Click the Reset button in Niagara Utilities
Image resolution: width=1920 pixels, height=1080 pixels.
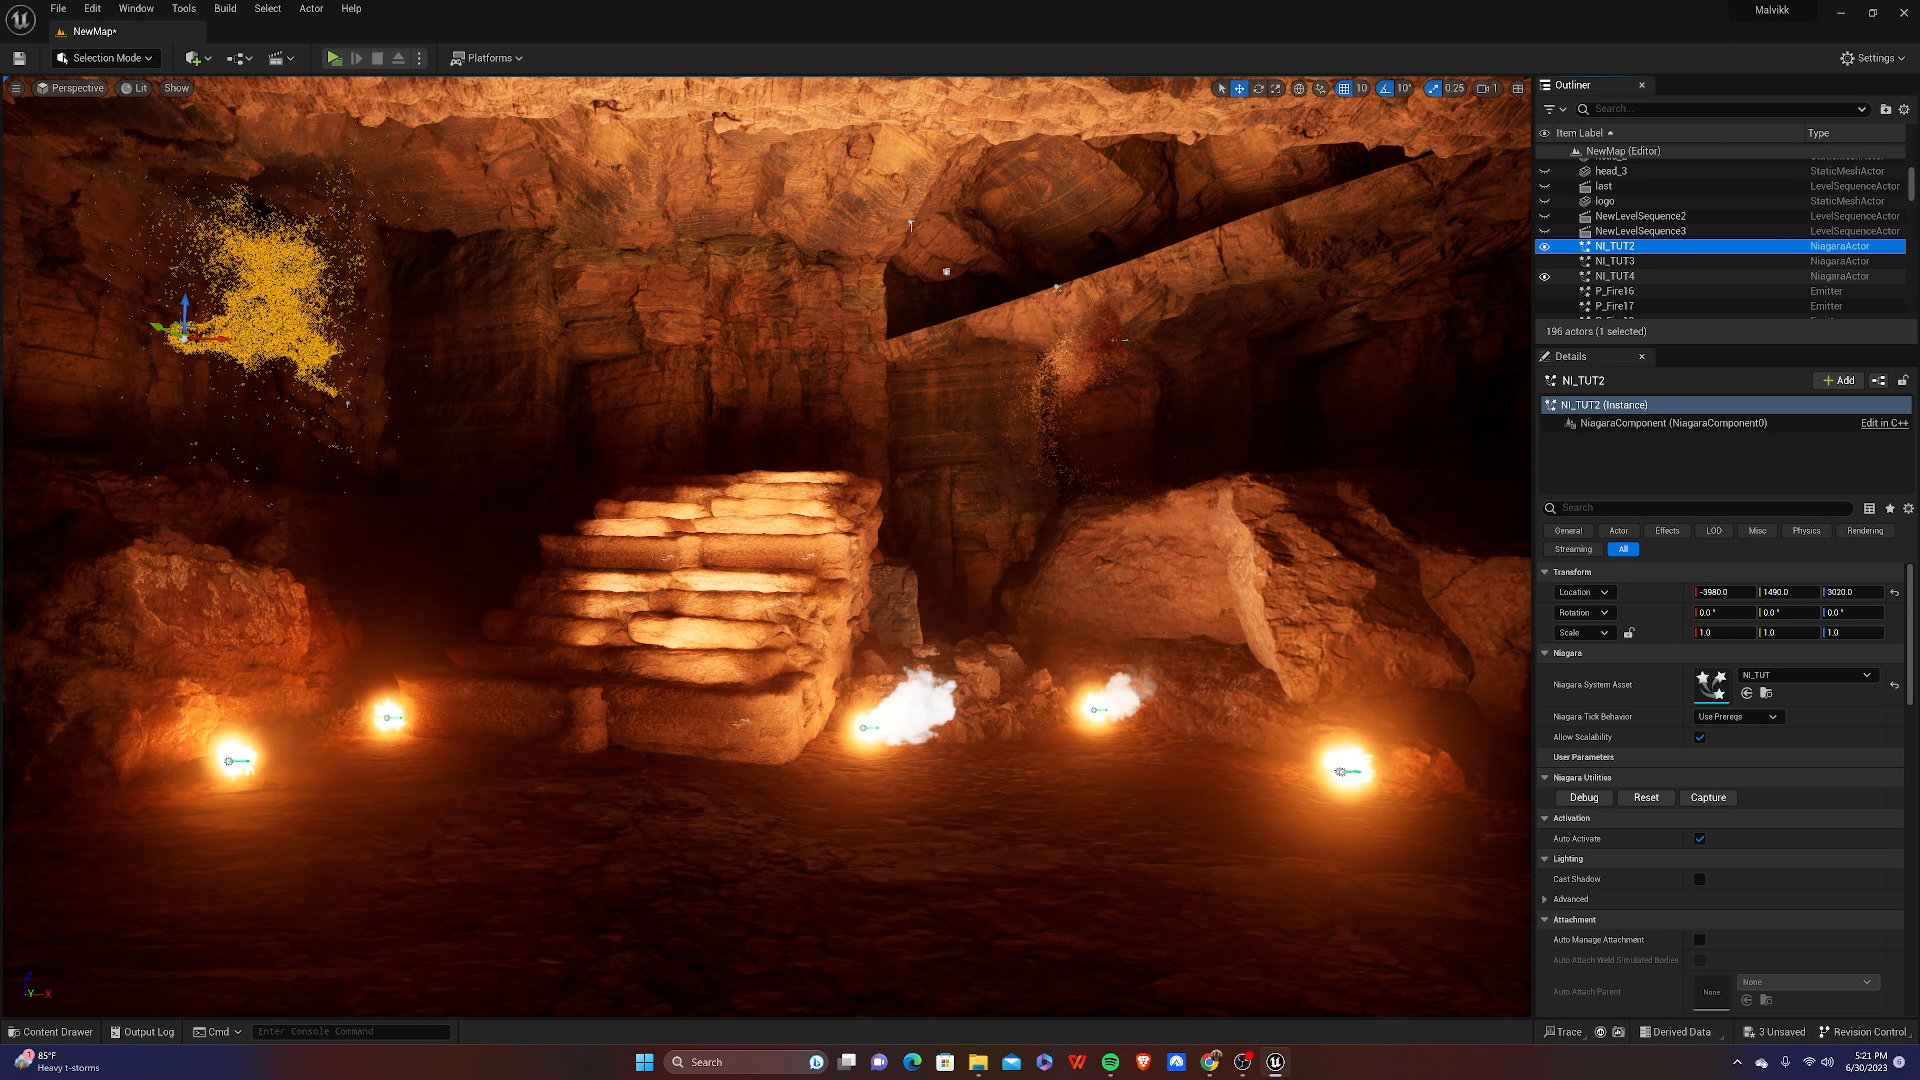coord(1646,798)
